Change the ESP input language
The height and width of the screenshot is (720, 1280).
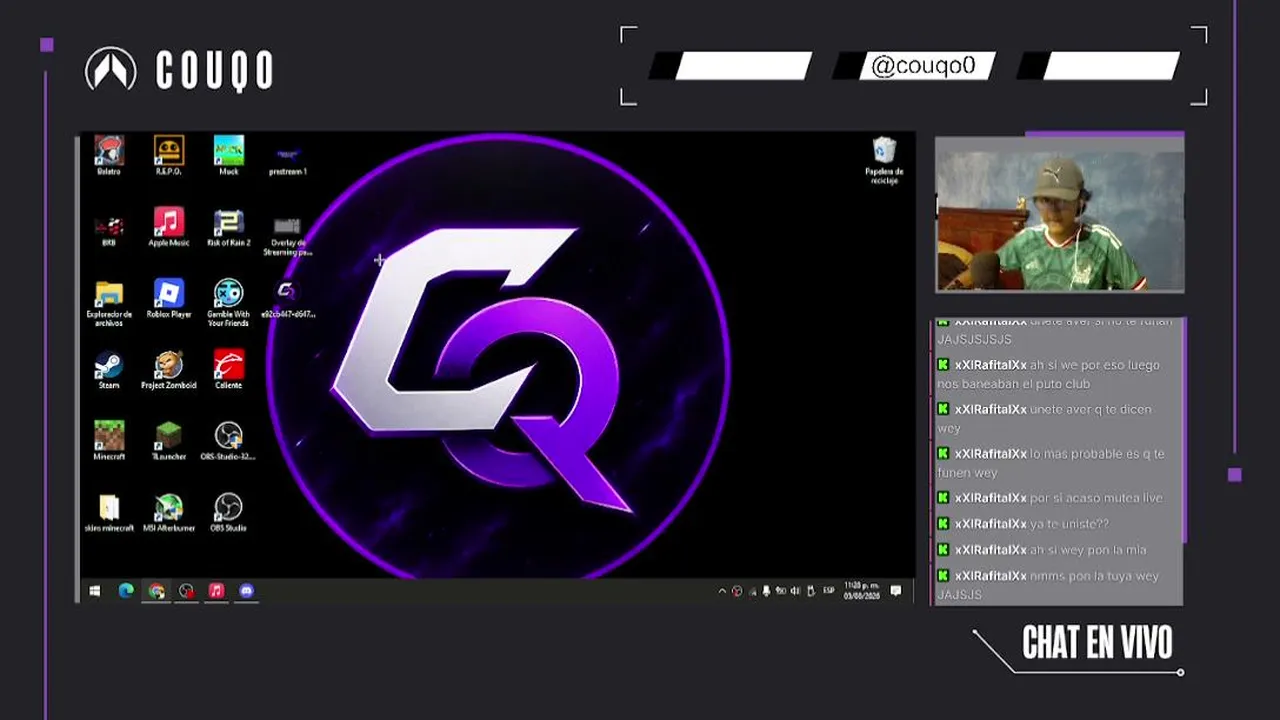pyautogui.click(x=829, y=591)
